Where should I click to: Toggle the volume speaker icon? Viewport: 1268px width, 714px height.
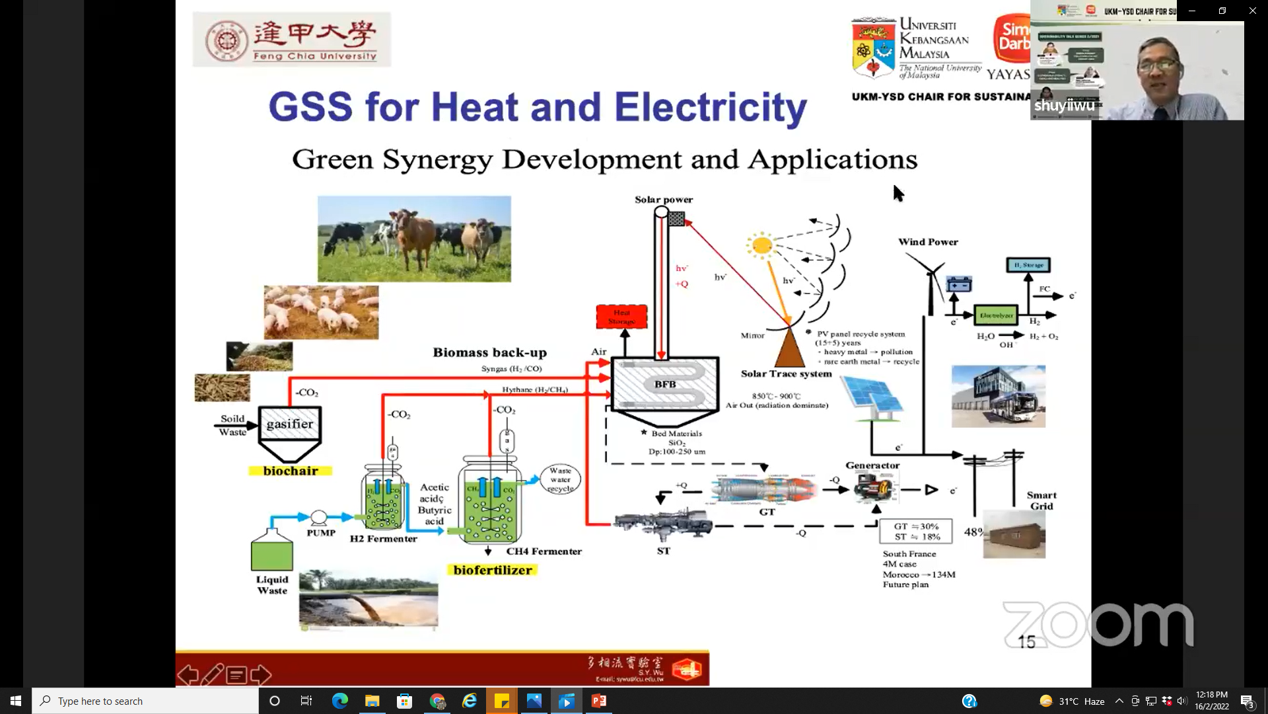point(1182,701)
